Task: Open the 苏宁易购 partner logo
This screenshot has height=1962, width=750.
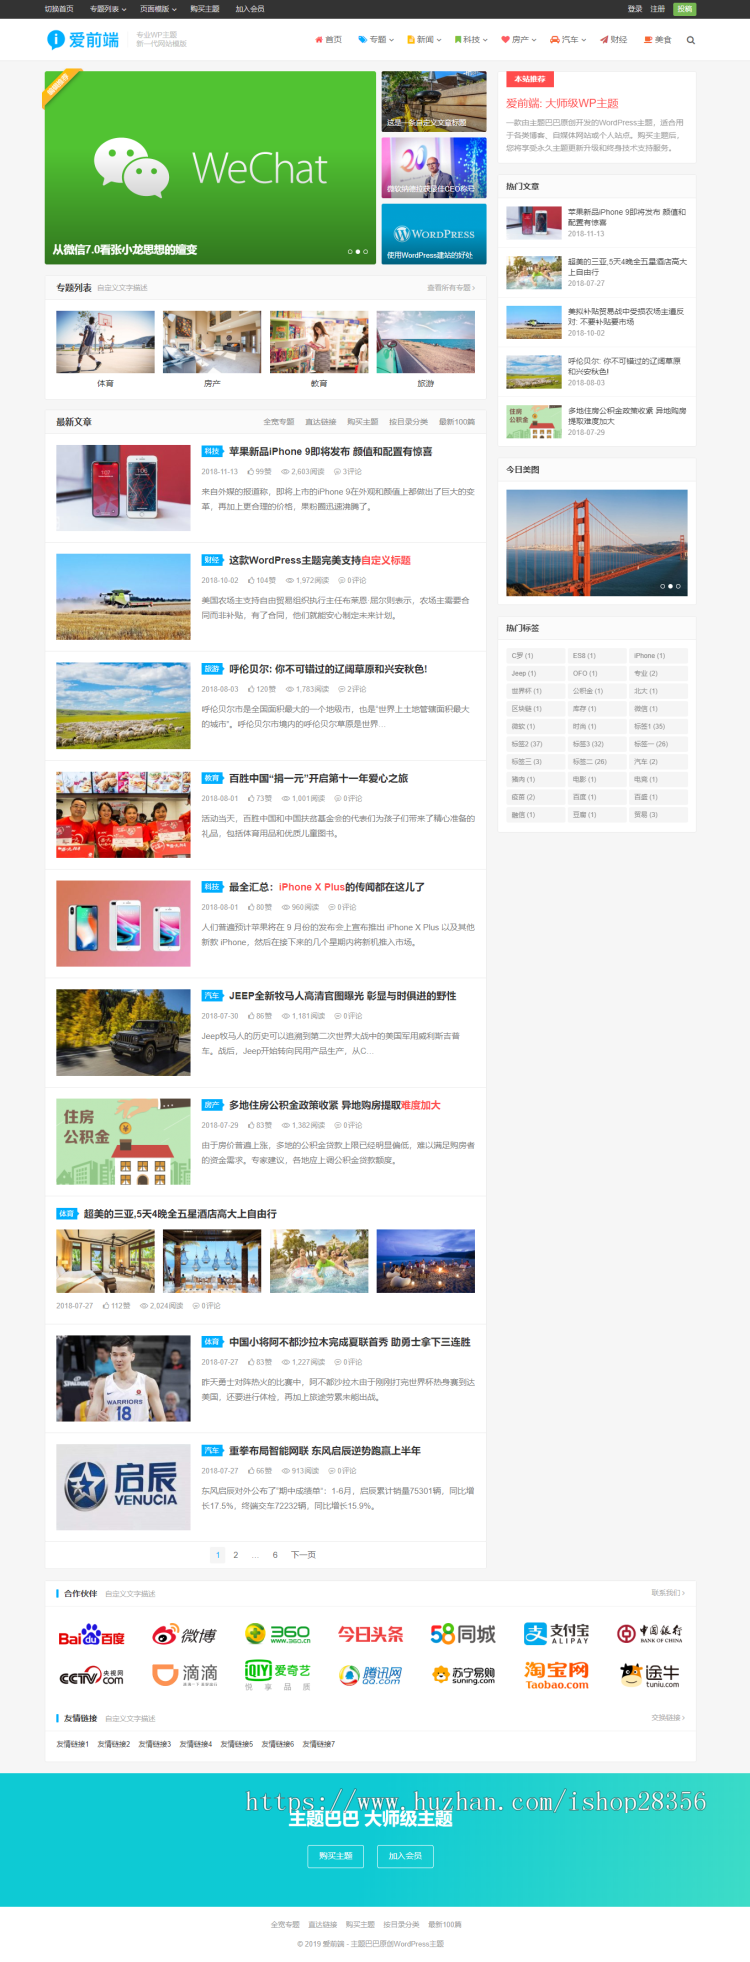Action: pyautogui.click(x=463, y=1674)
